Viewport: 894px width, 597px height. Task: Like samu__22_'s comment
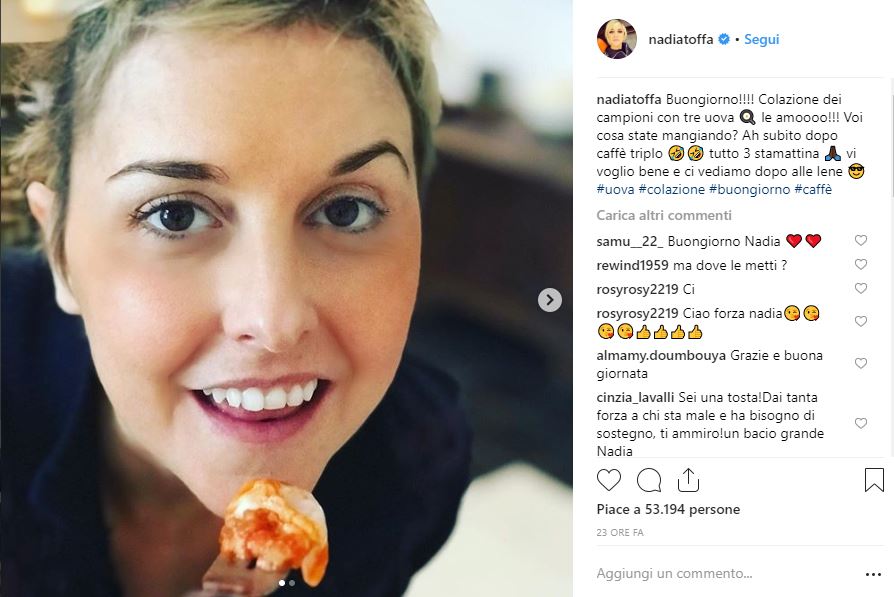pos(860,241)
